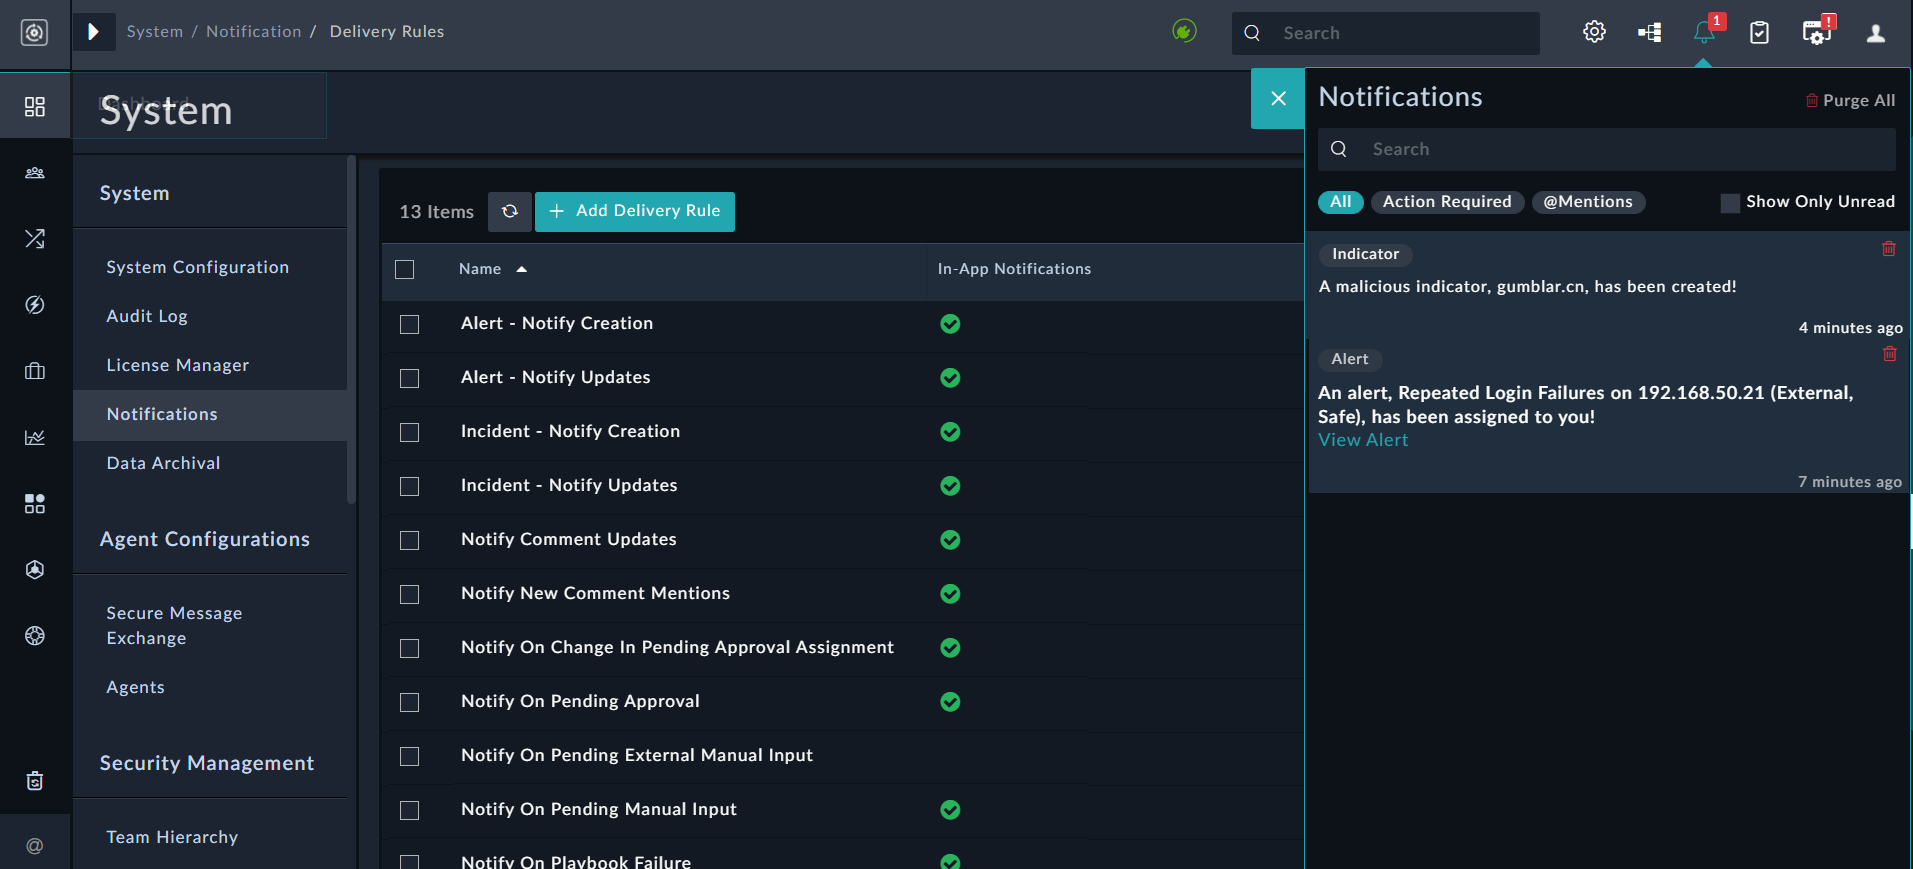Open the shuffle arrows icon in sidebar
Image resolution: width=1913 pixels, height=869 pixels.
35,239
